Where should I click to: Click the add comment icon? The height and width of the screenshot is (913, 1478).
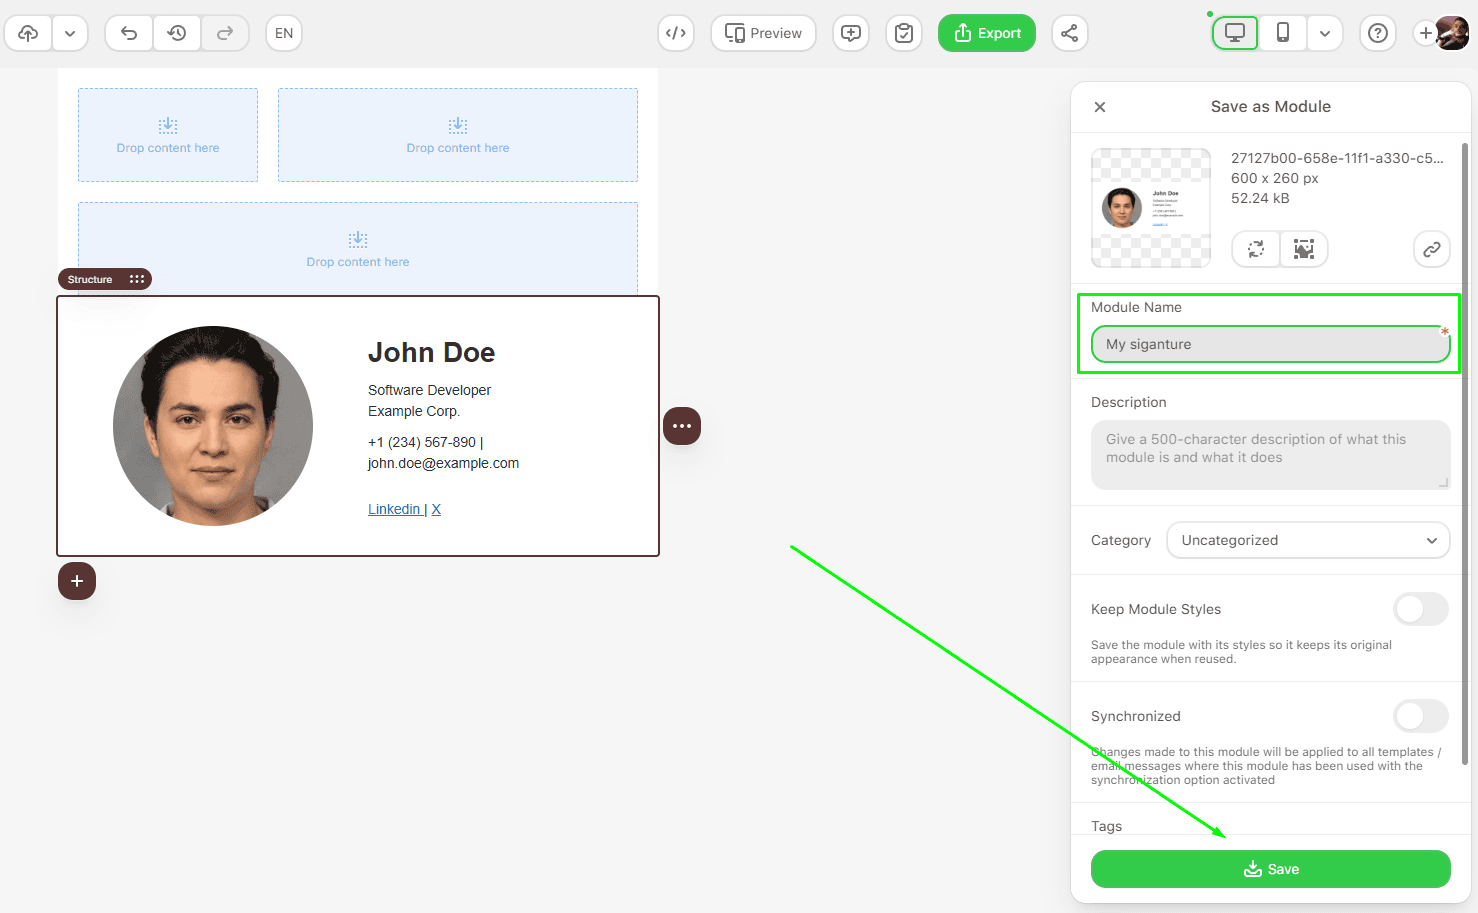coord(851,33)
